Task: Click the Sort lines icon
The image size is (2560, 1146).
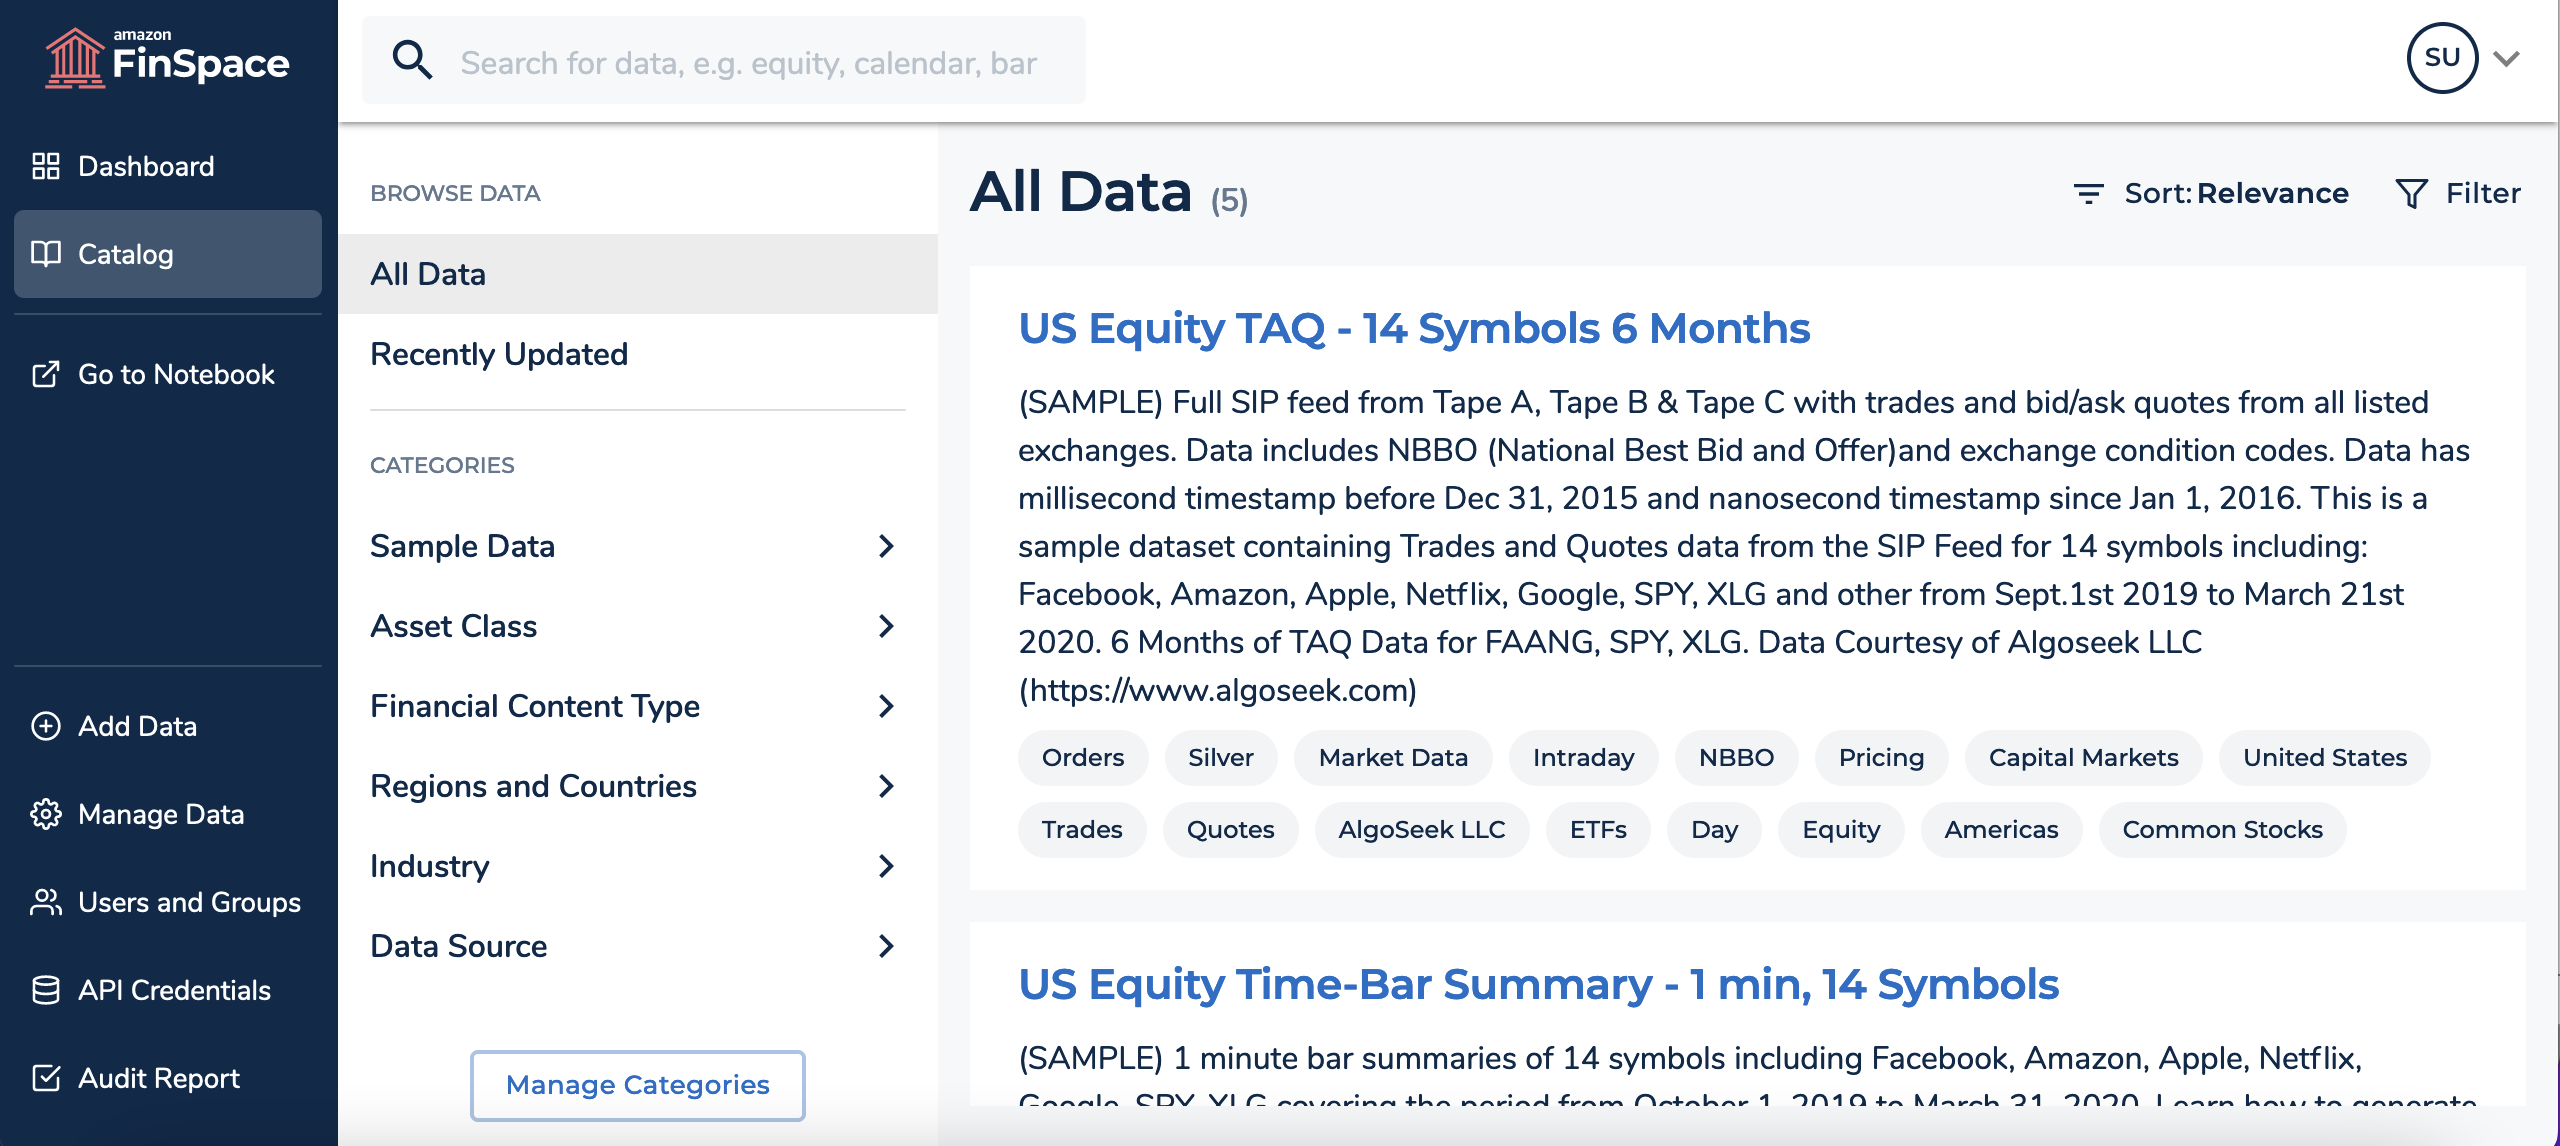Action: 2088,193
